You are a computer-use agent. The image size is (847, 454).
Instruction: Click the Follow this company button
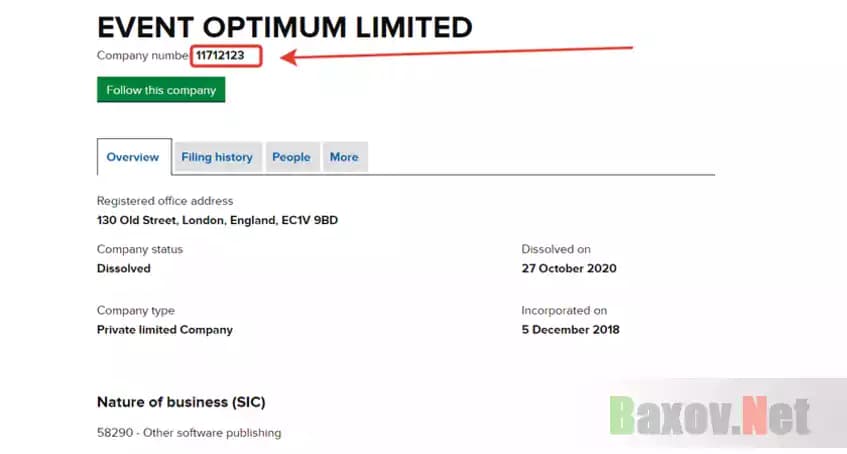click(x=161, y=90)
